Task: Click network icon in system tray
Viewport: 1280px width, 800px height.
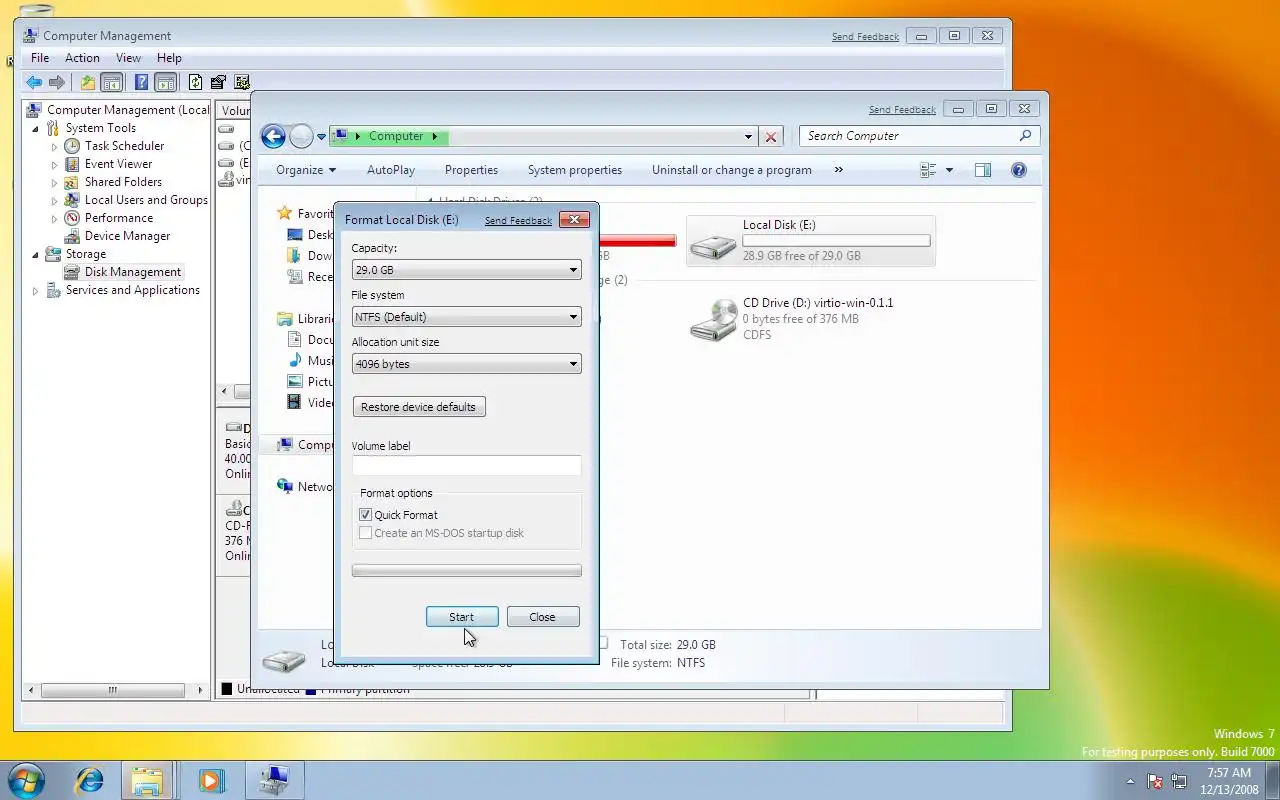Action: pyautogui.click(x=1179, y=781)
